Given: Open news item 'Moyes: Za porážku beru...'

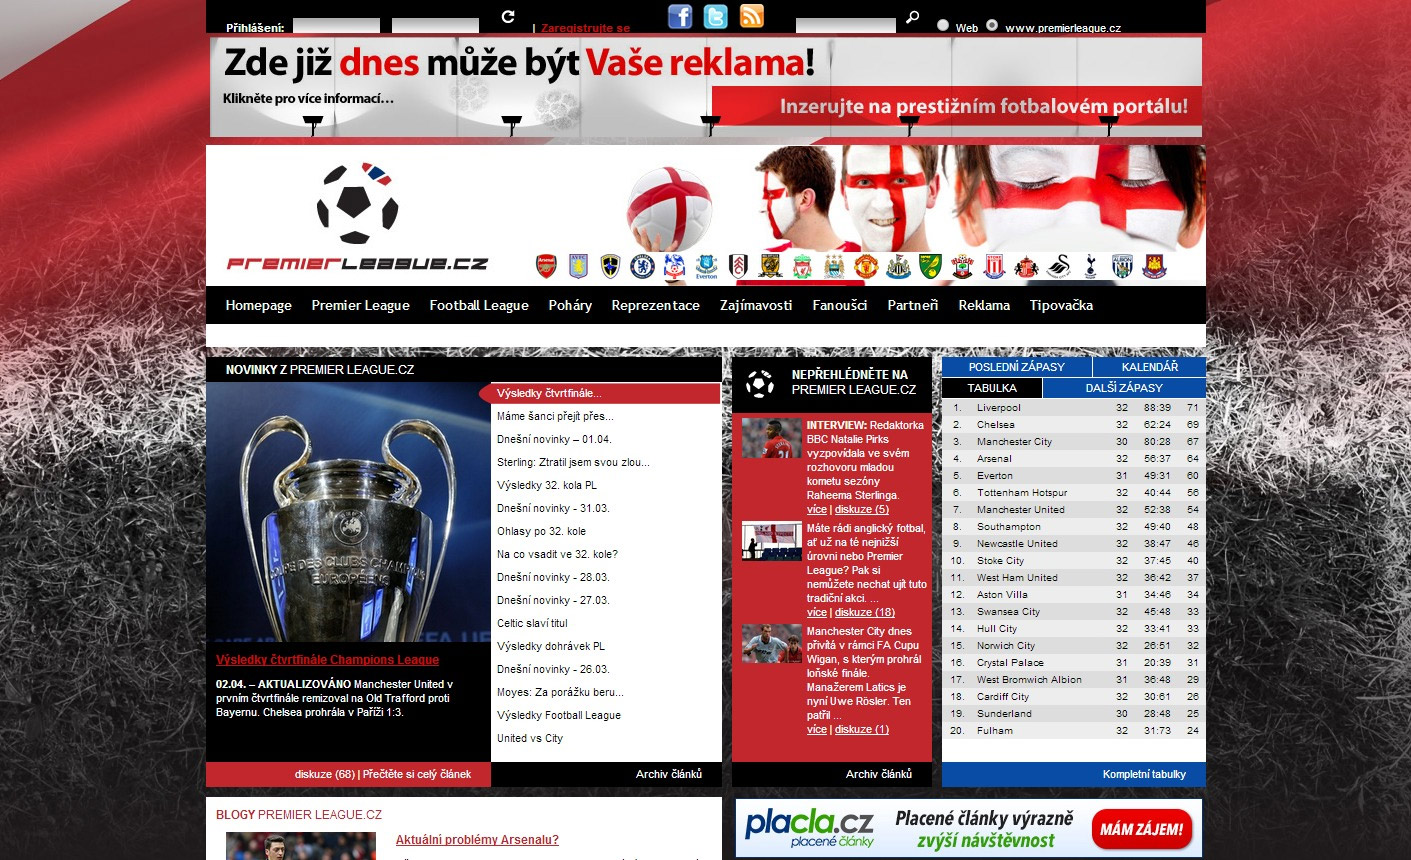Looking at the screenshot, I should 560,692.
